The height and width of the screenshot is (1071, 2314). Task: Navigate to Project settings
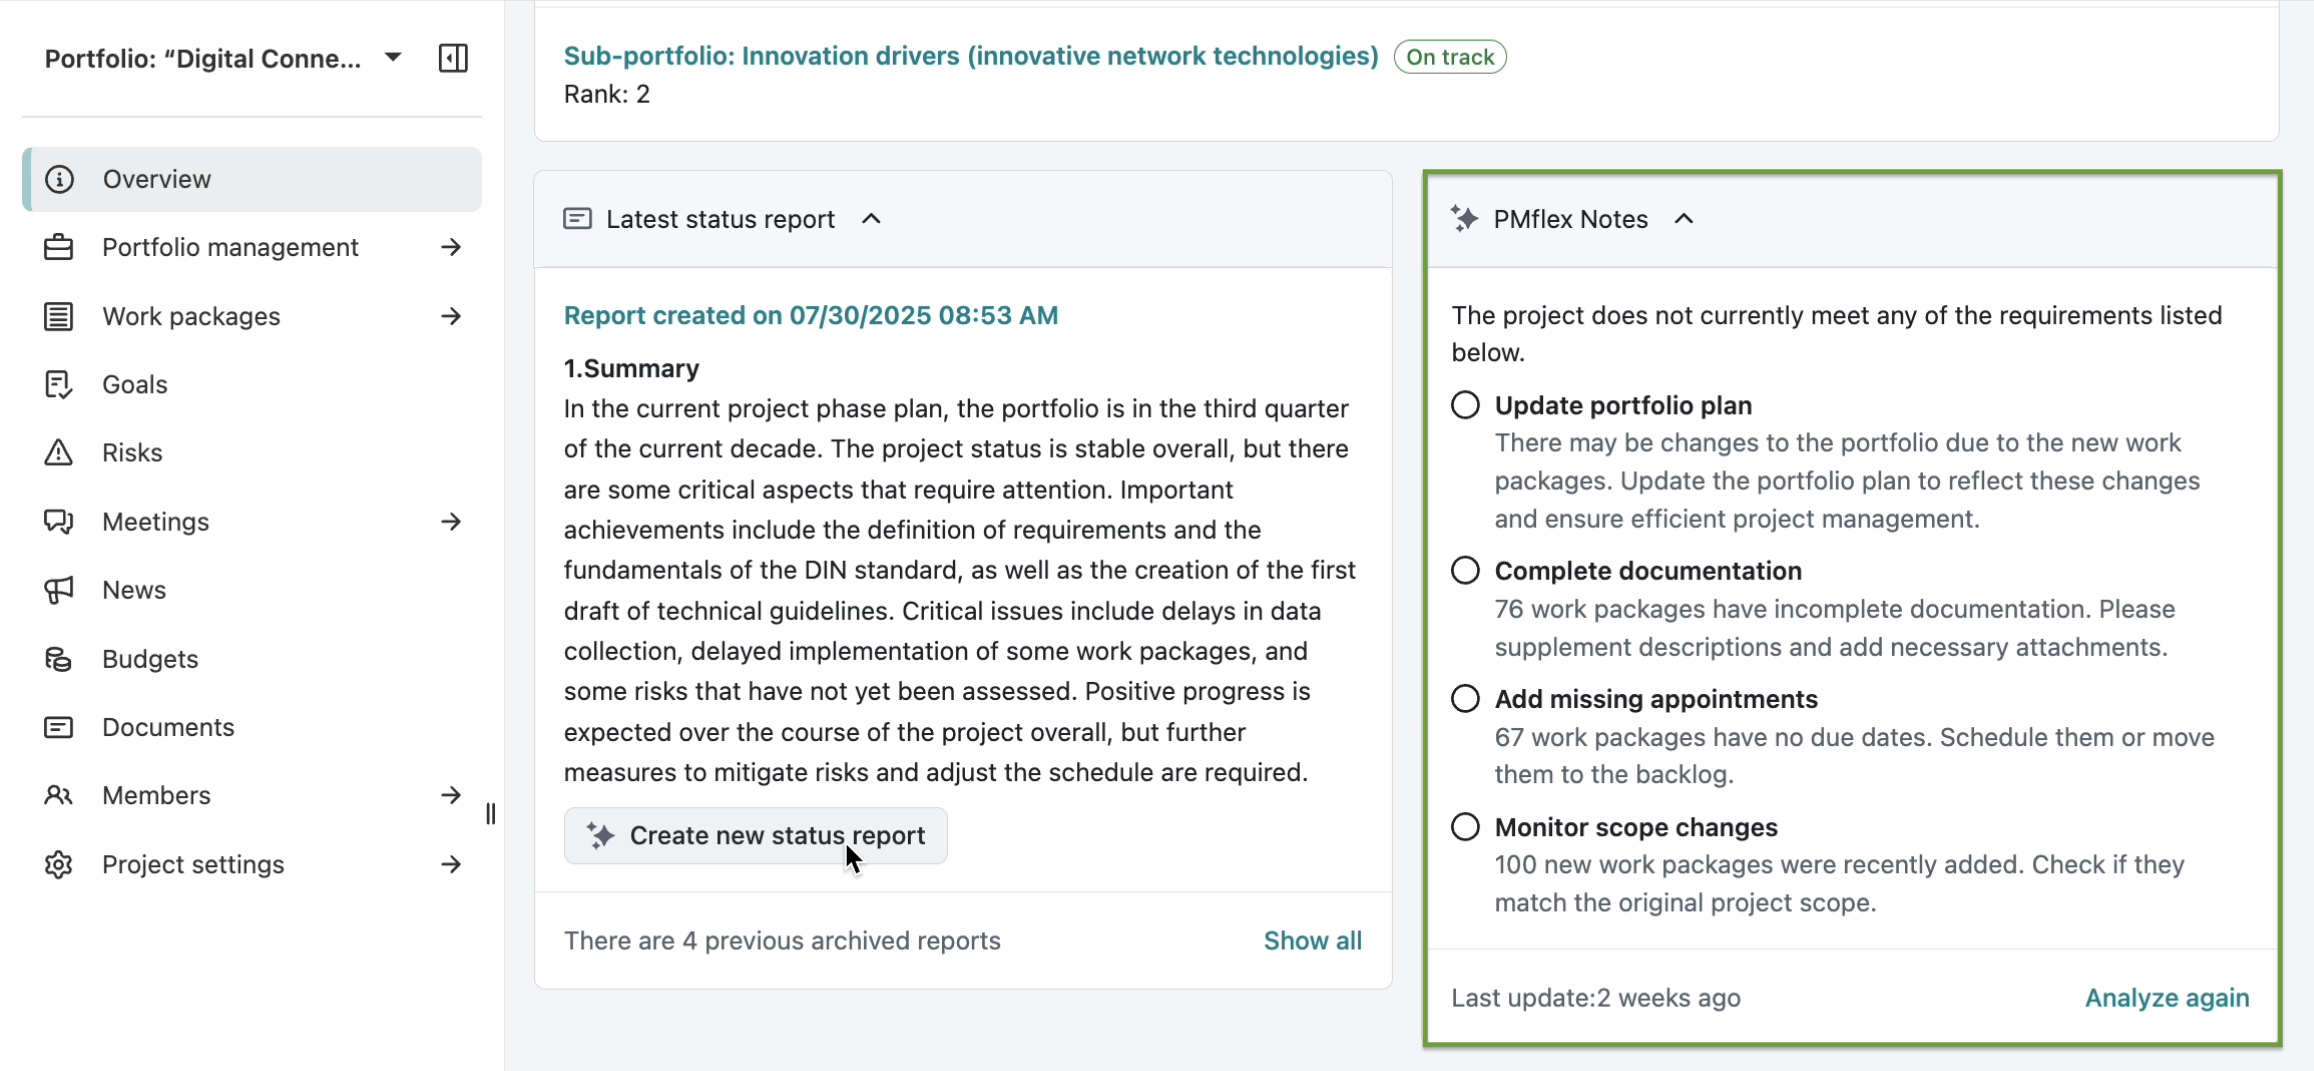point(193,865)
